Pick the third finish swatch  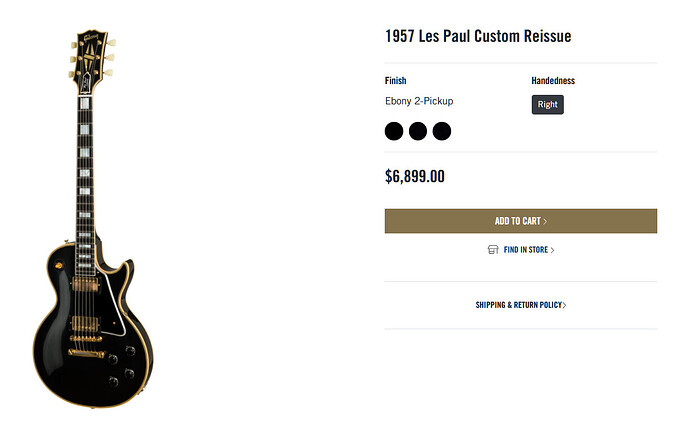coord(442,131)
